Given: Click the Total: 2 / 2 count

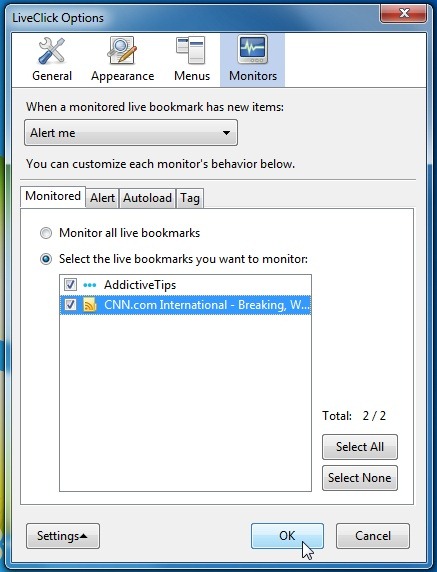Looking at the screenshot, I should pos(354,416).
